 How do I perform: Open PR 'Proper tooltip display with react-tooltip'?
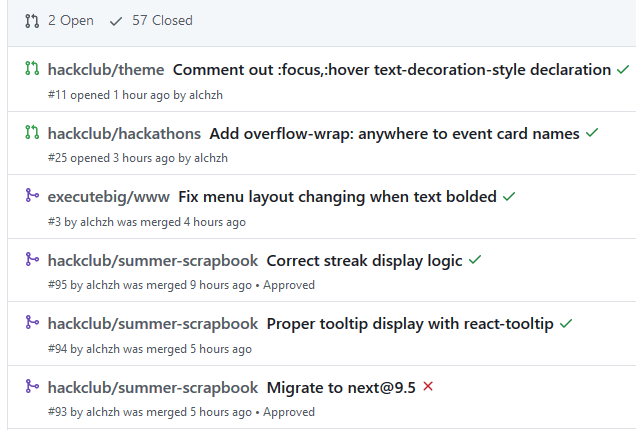pos(410,324)
